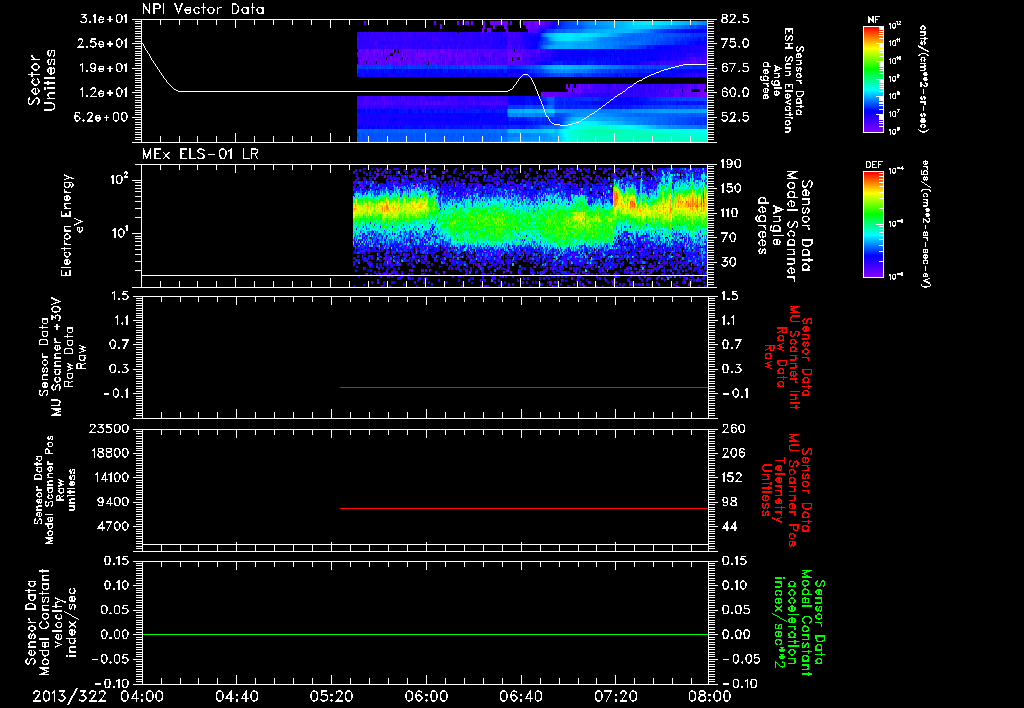Click the green zero-velocity line

[x=424, y=634]
